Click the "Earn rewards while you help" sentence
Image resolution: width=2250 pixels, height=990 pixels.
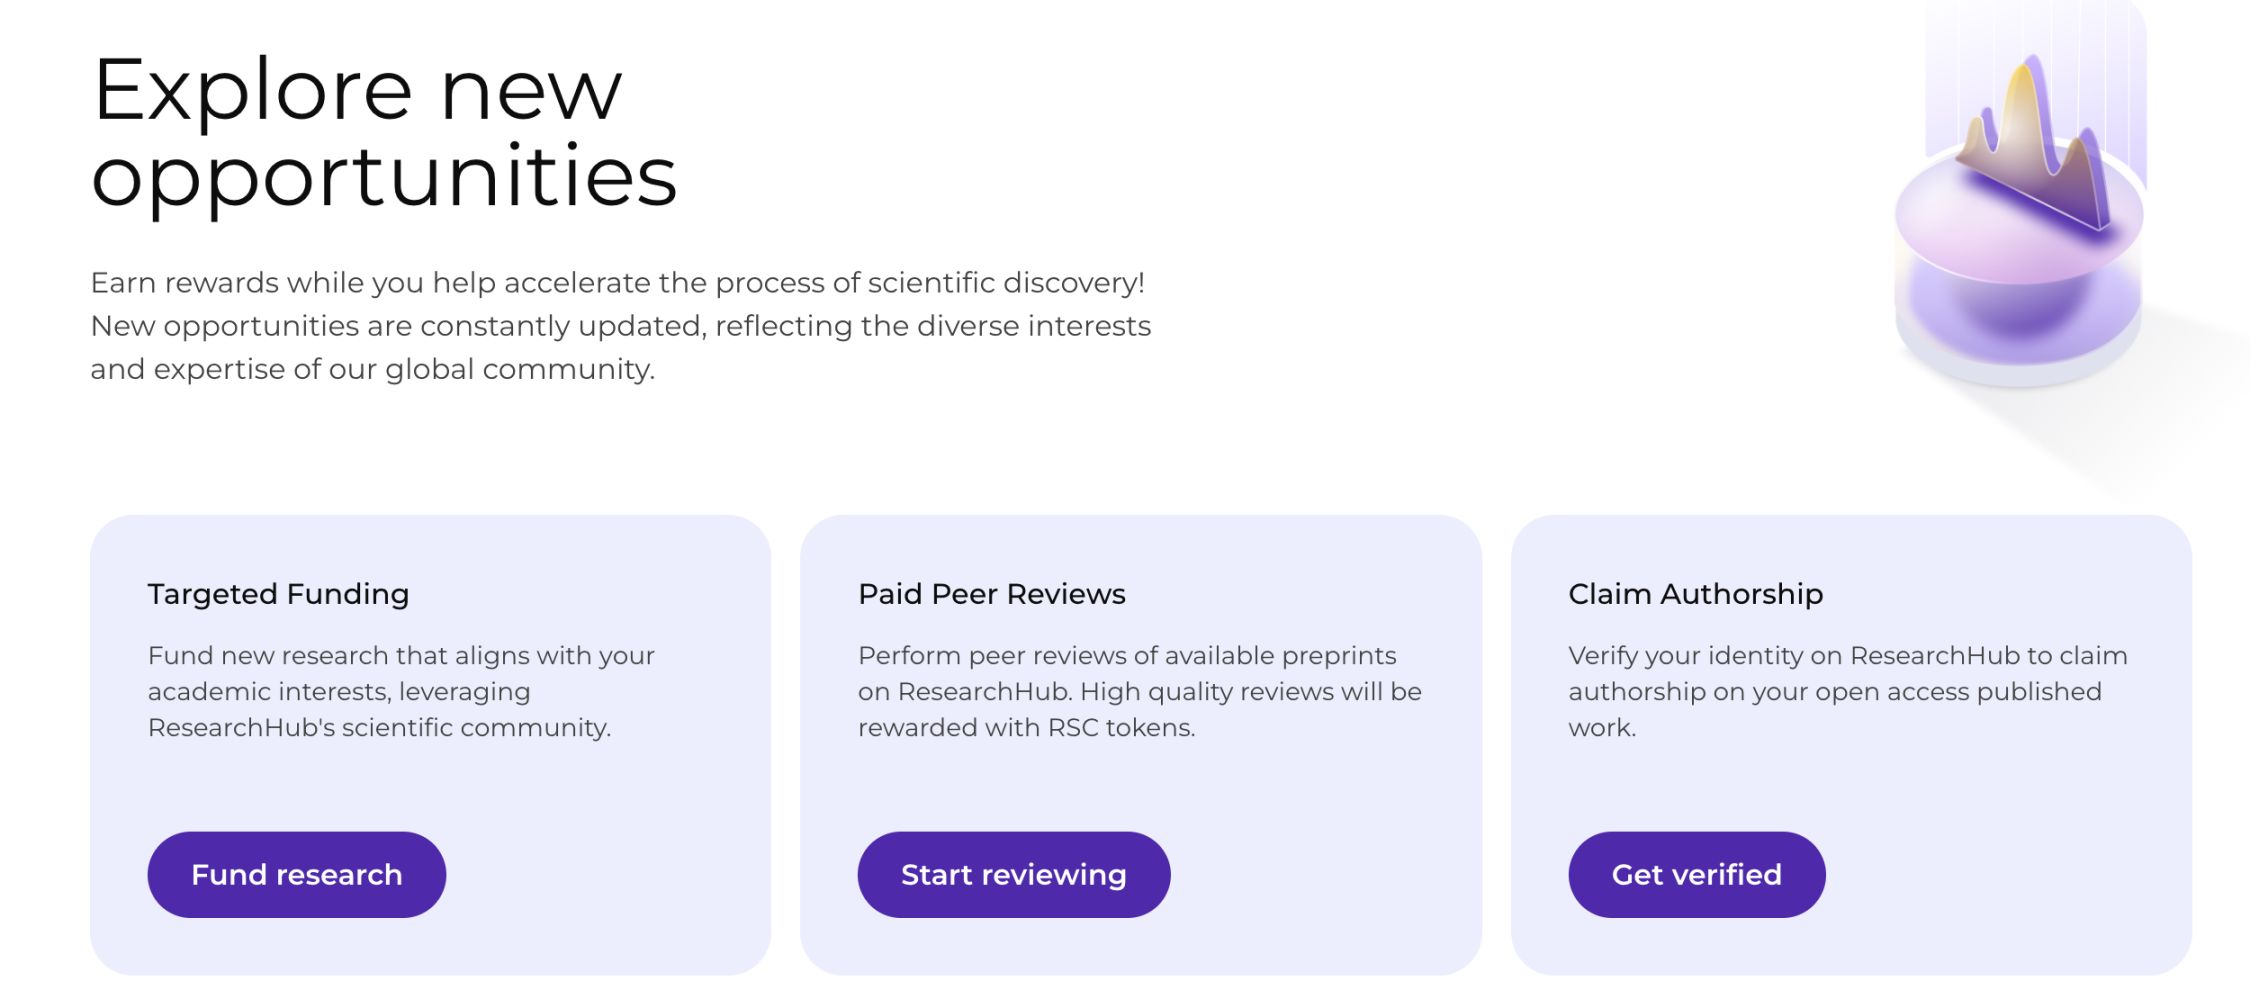point(617,283)
